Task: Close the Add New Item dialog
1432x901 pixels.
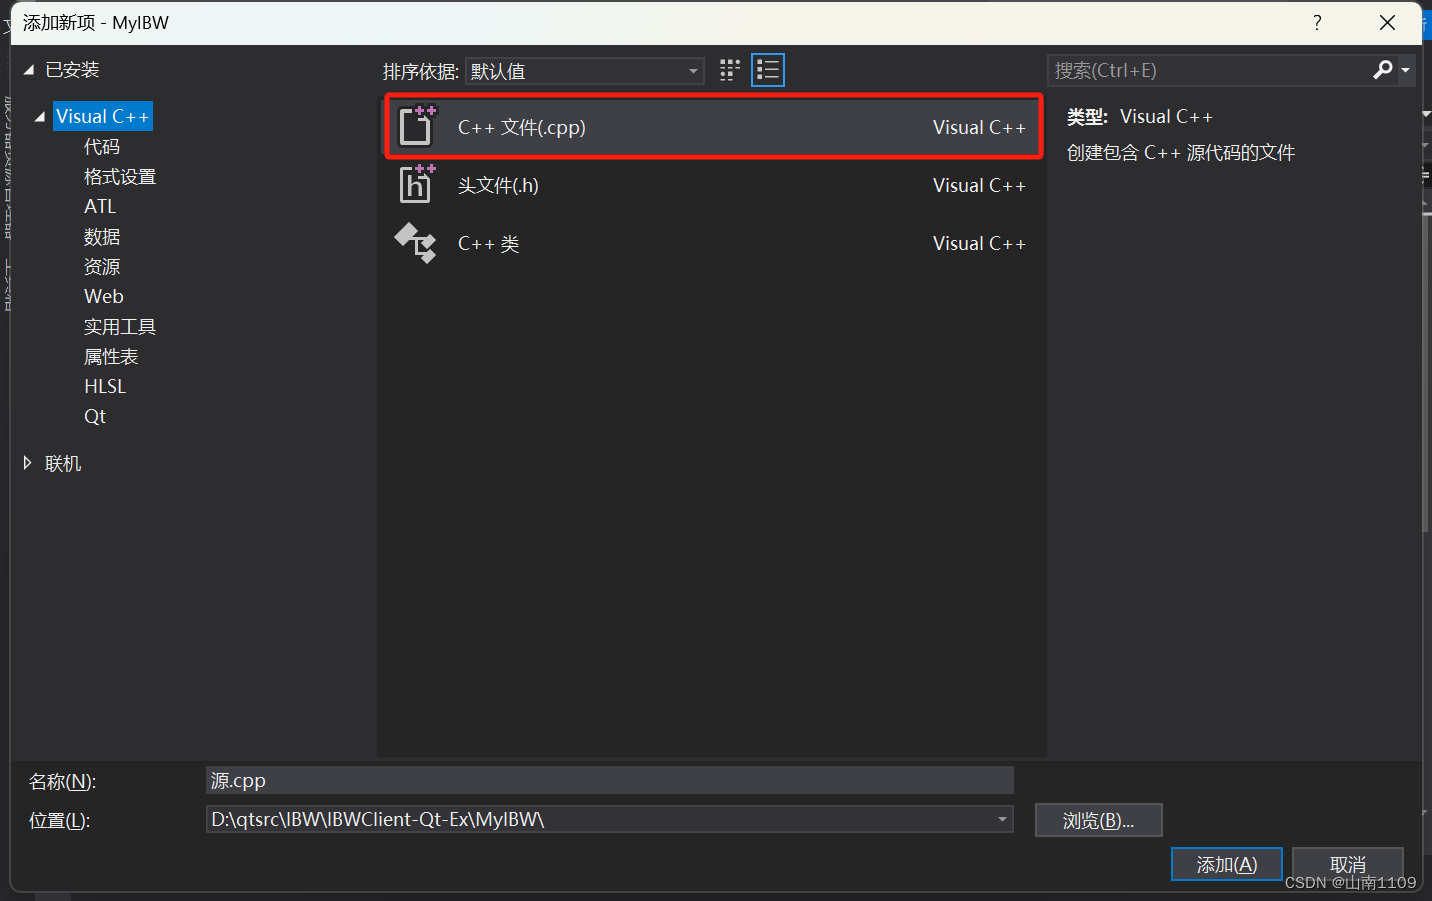Action: pos(1387,22)
